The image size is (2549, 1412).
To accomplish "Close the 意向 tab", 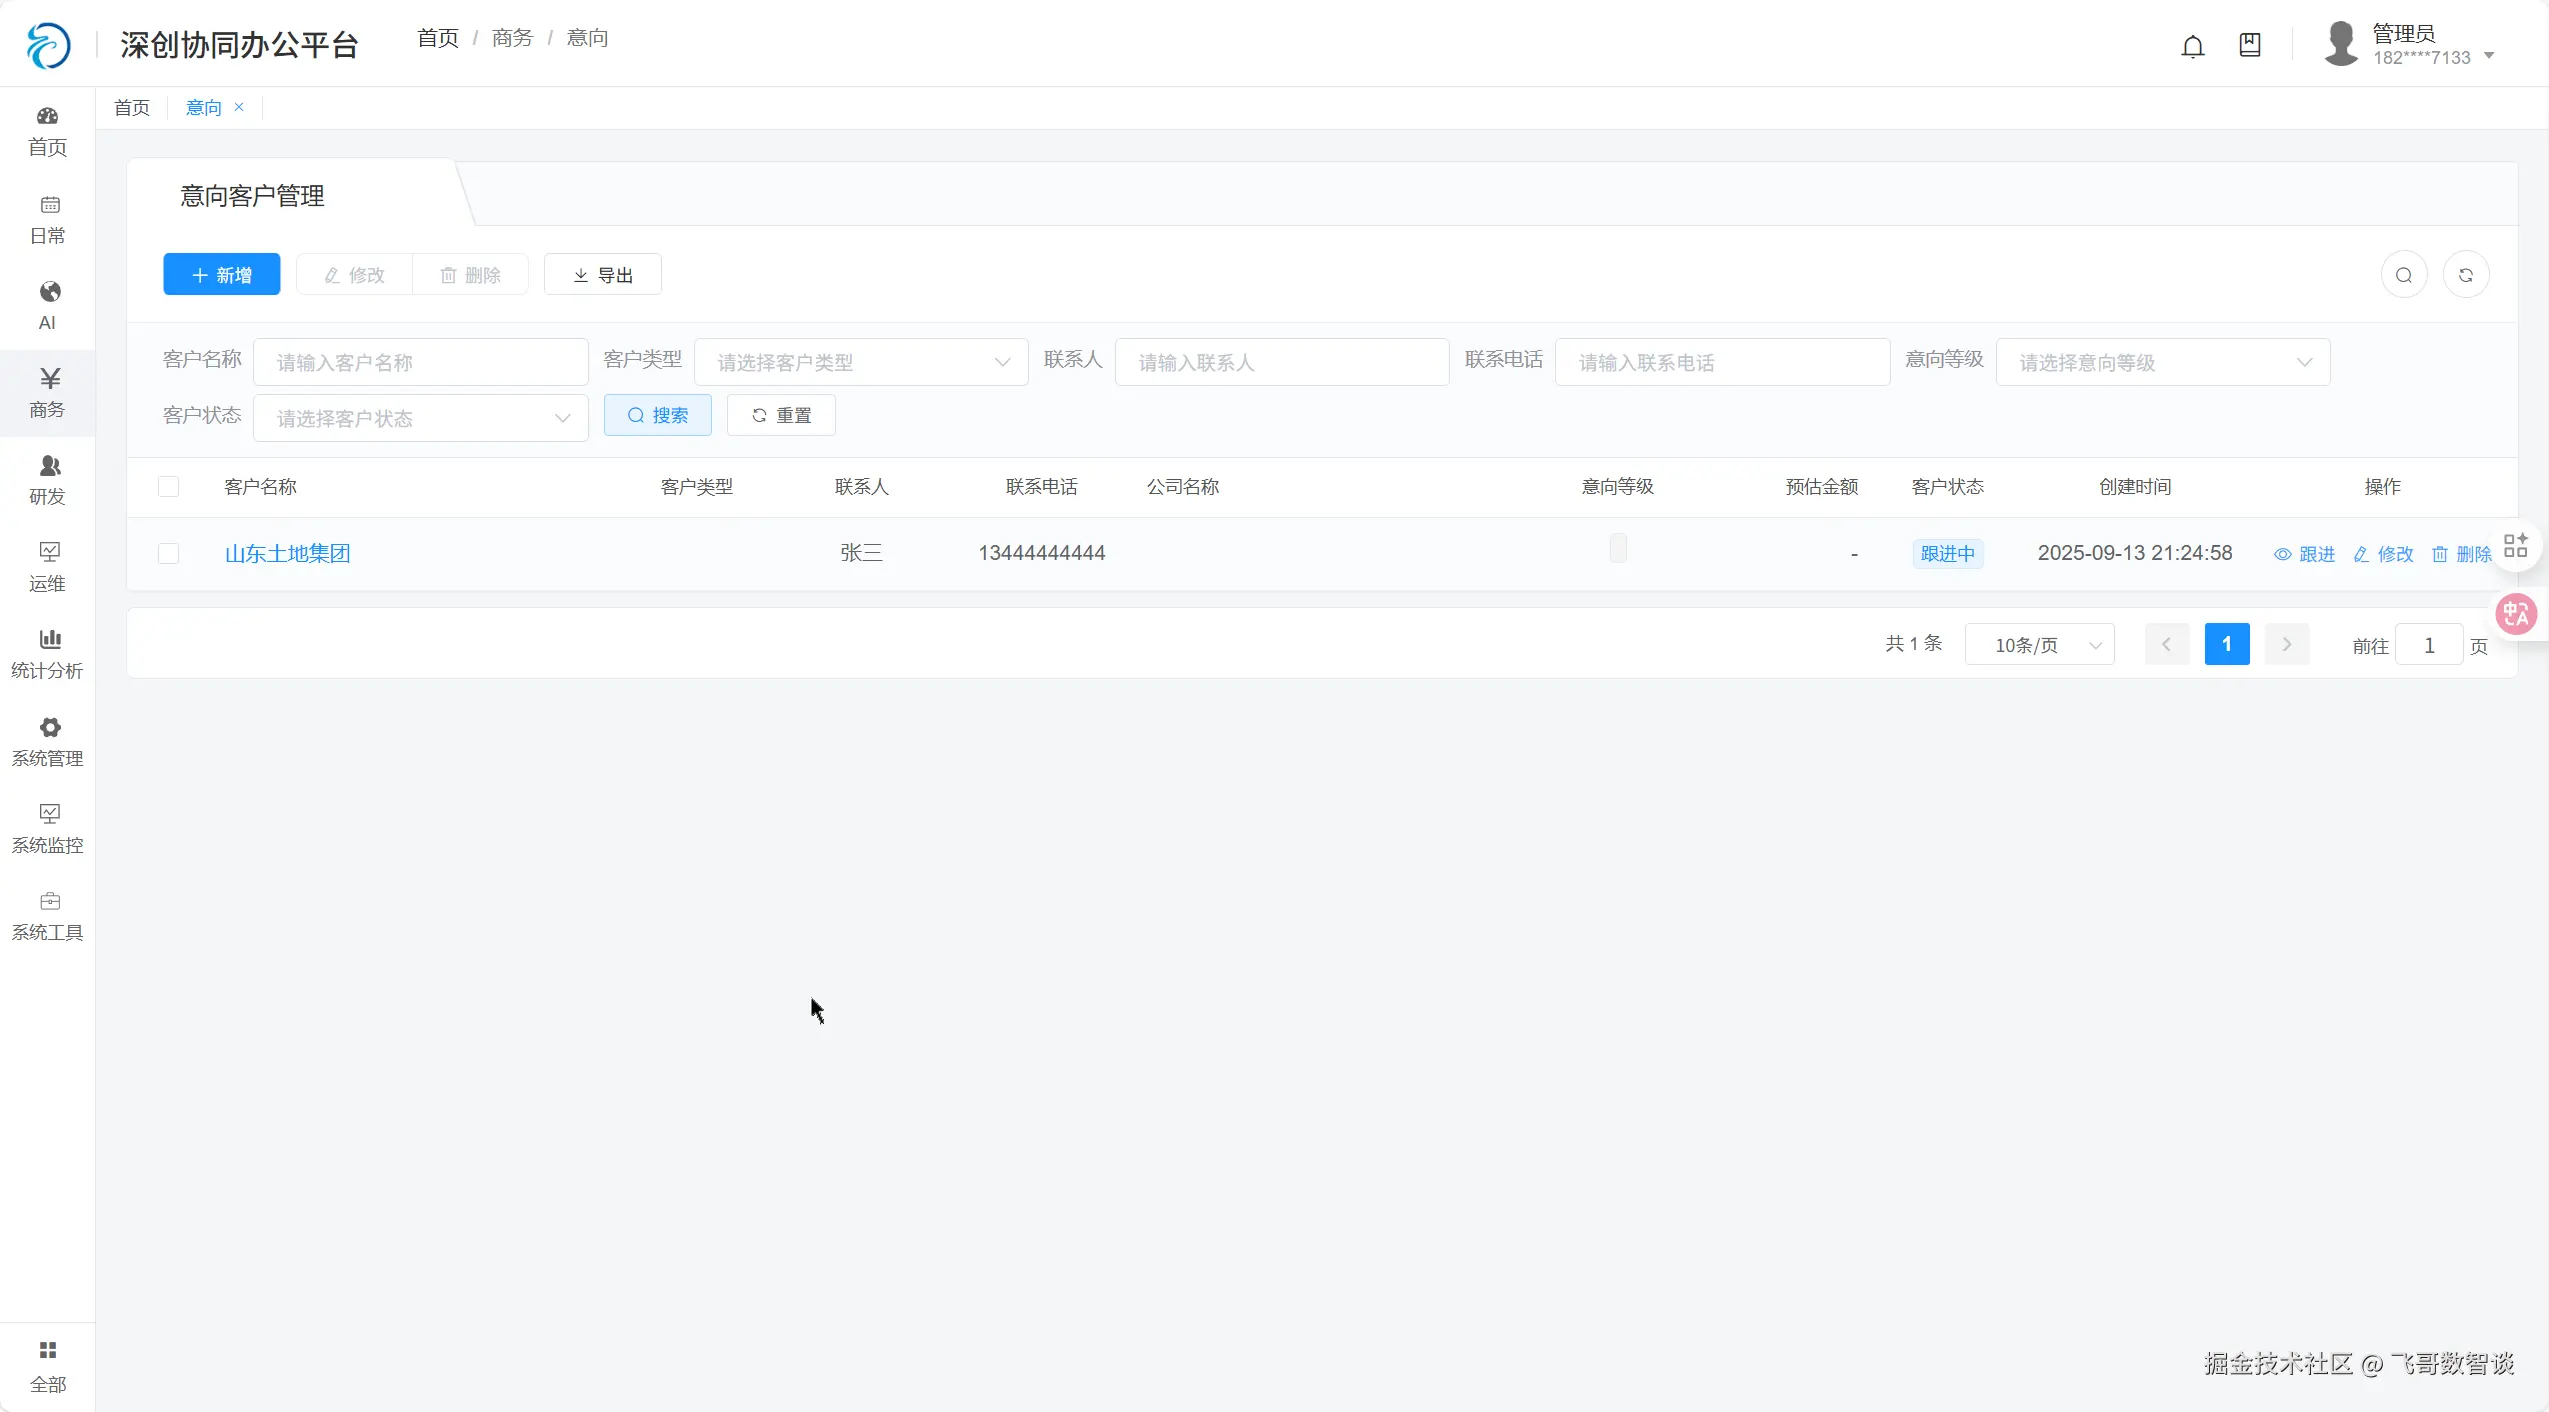I will click(x=239, y=107).
